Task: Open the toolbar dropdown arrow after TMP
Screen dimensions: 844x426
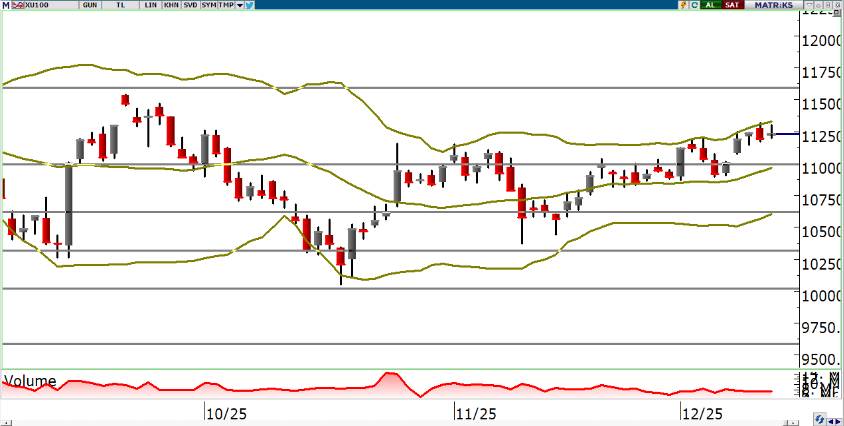Action: tap(239, 5)
